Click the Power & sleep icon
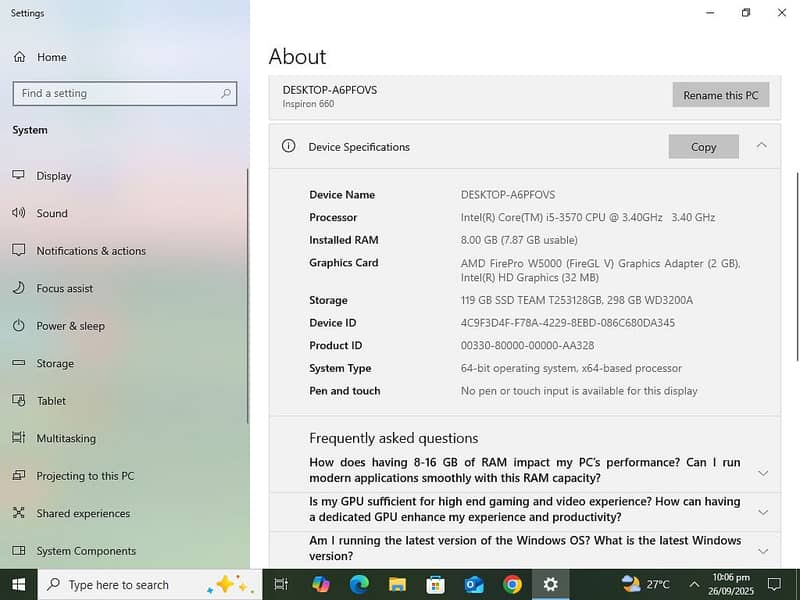The image size is (800, 600). click(18, 326)
